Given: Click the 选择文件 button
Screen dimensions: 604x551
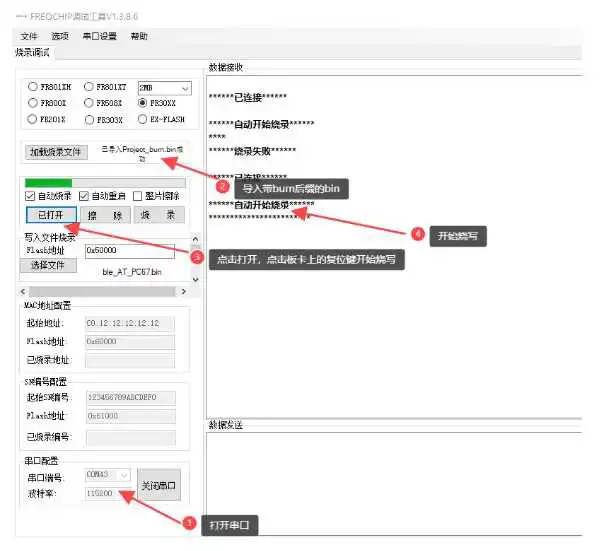Looking at the screenshot, I should [48, 265].
